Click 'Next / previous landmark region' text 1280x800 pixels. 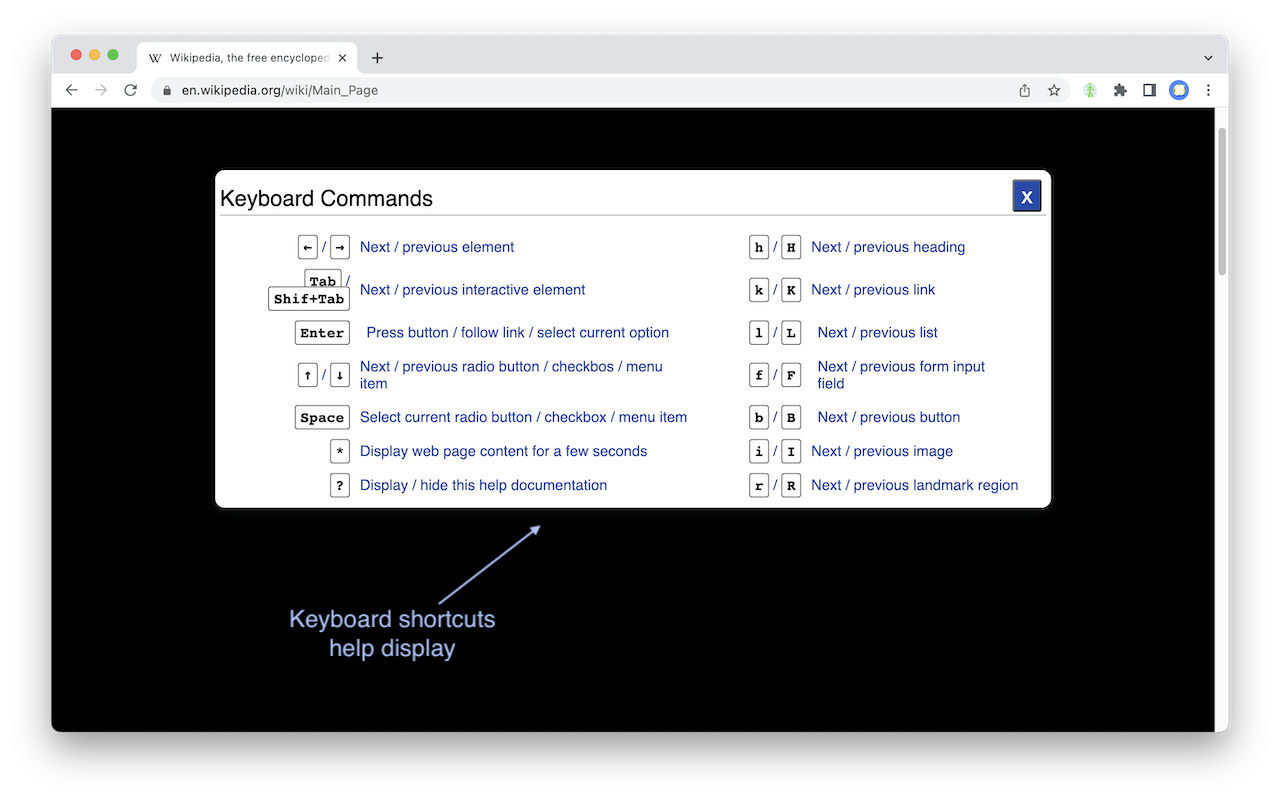tap(915, 486)
